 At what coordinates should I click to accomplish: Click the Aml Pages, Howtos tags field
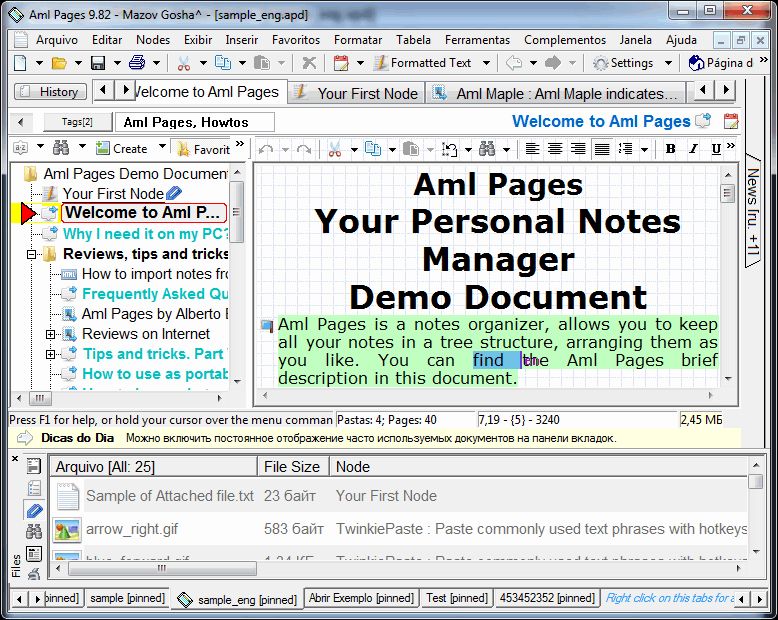click(x=194, y=122)
